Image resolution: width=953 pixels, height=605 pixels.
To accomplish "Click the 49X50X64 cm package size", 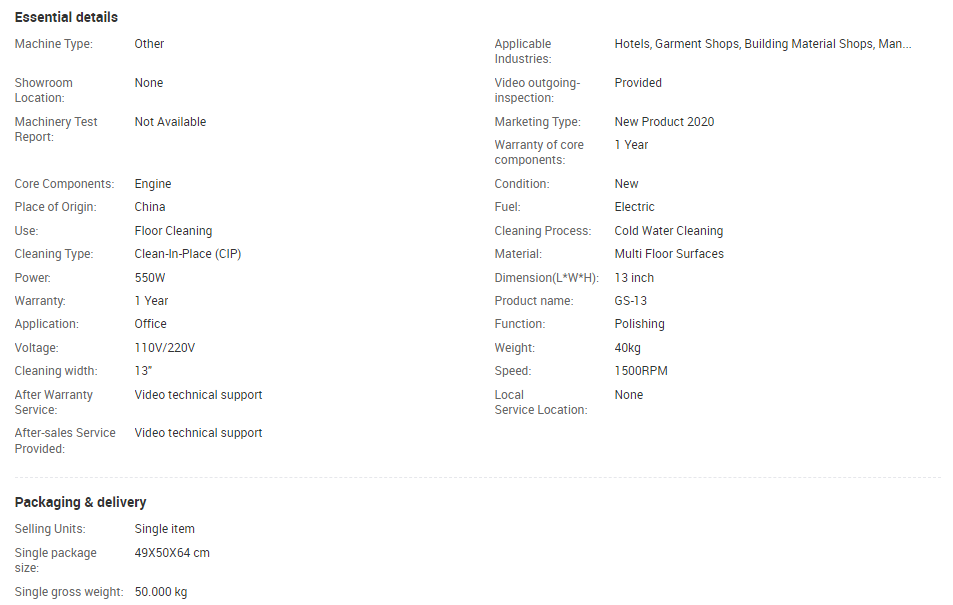I will [172, 553].
